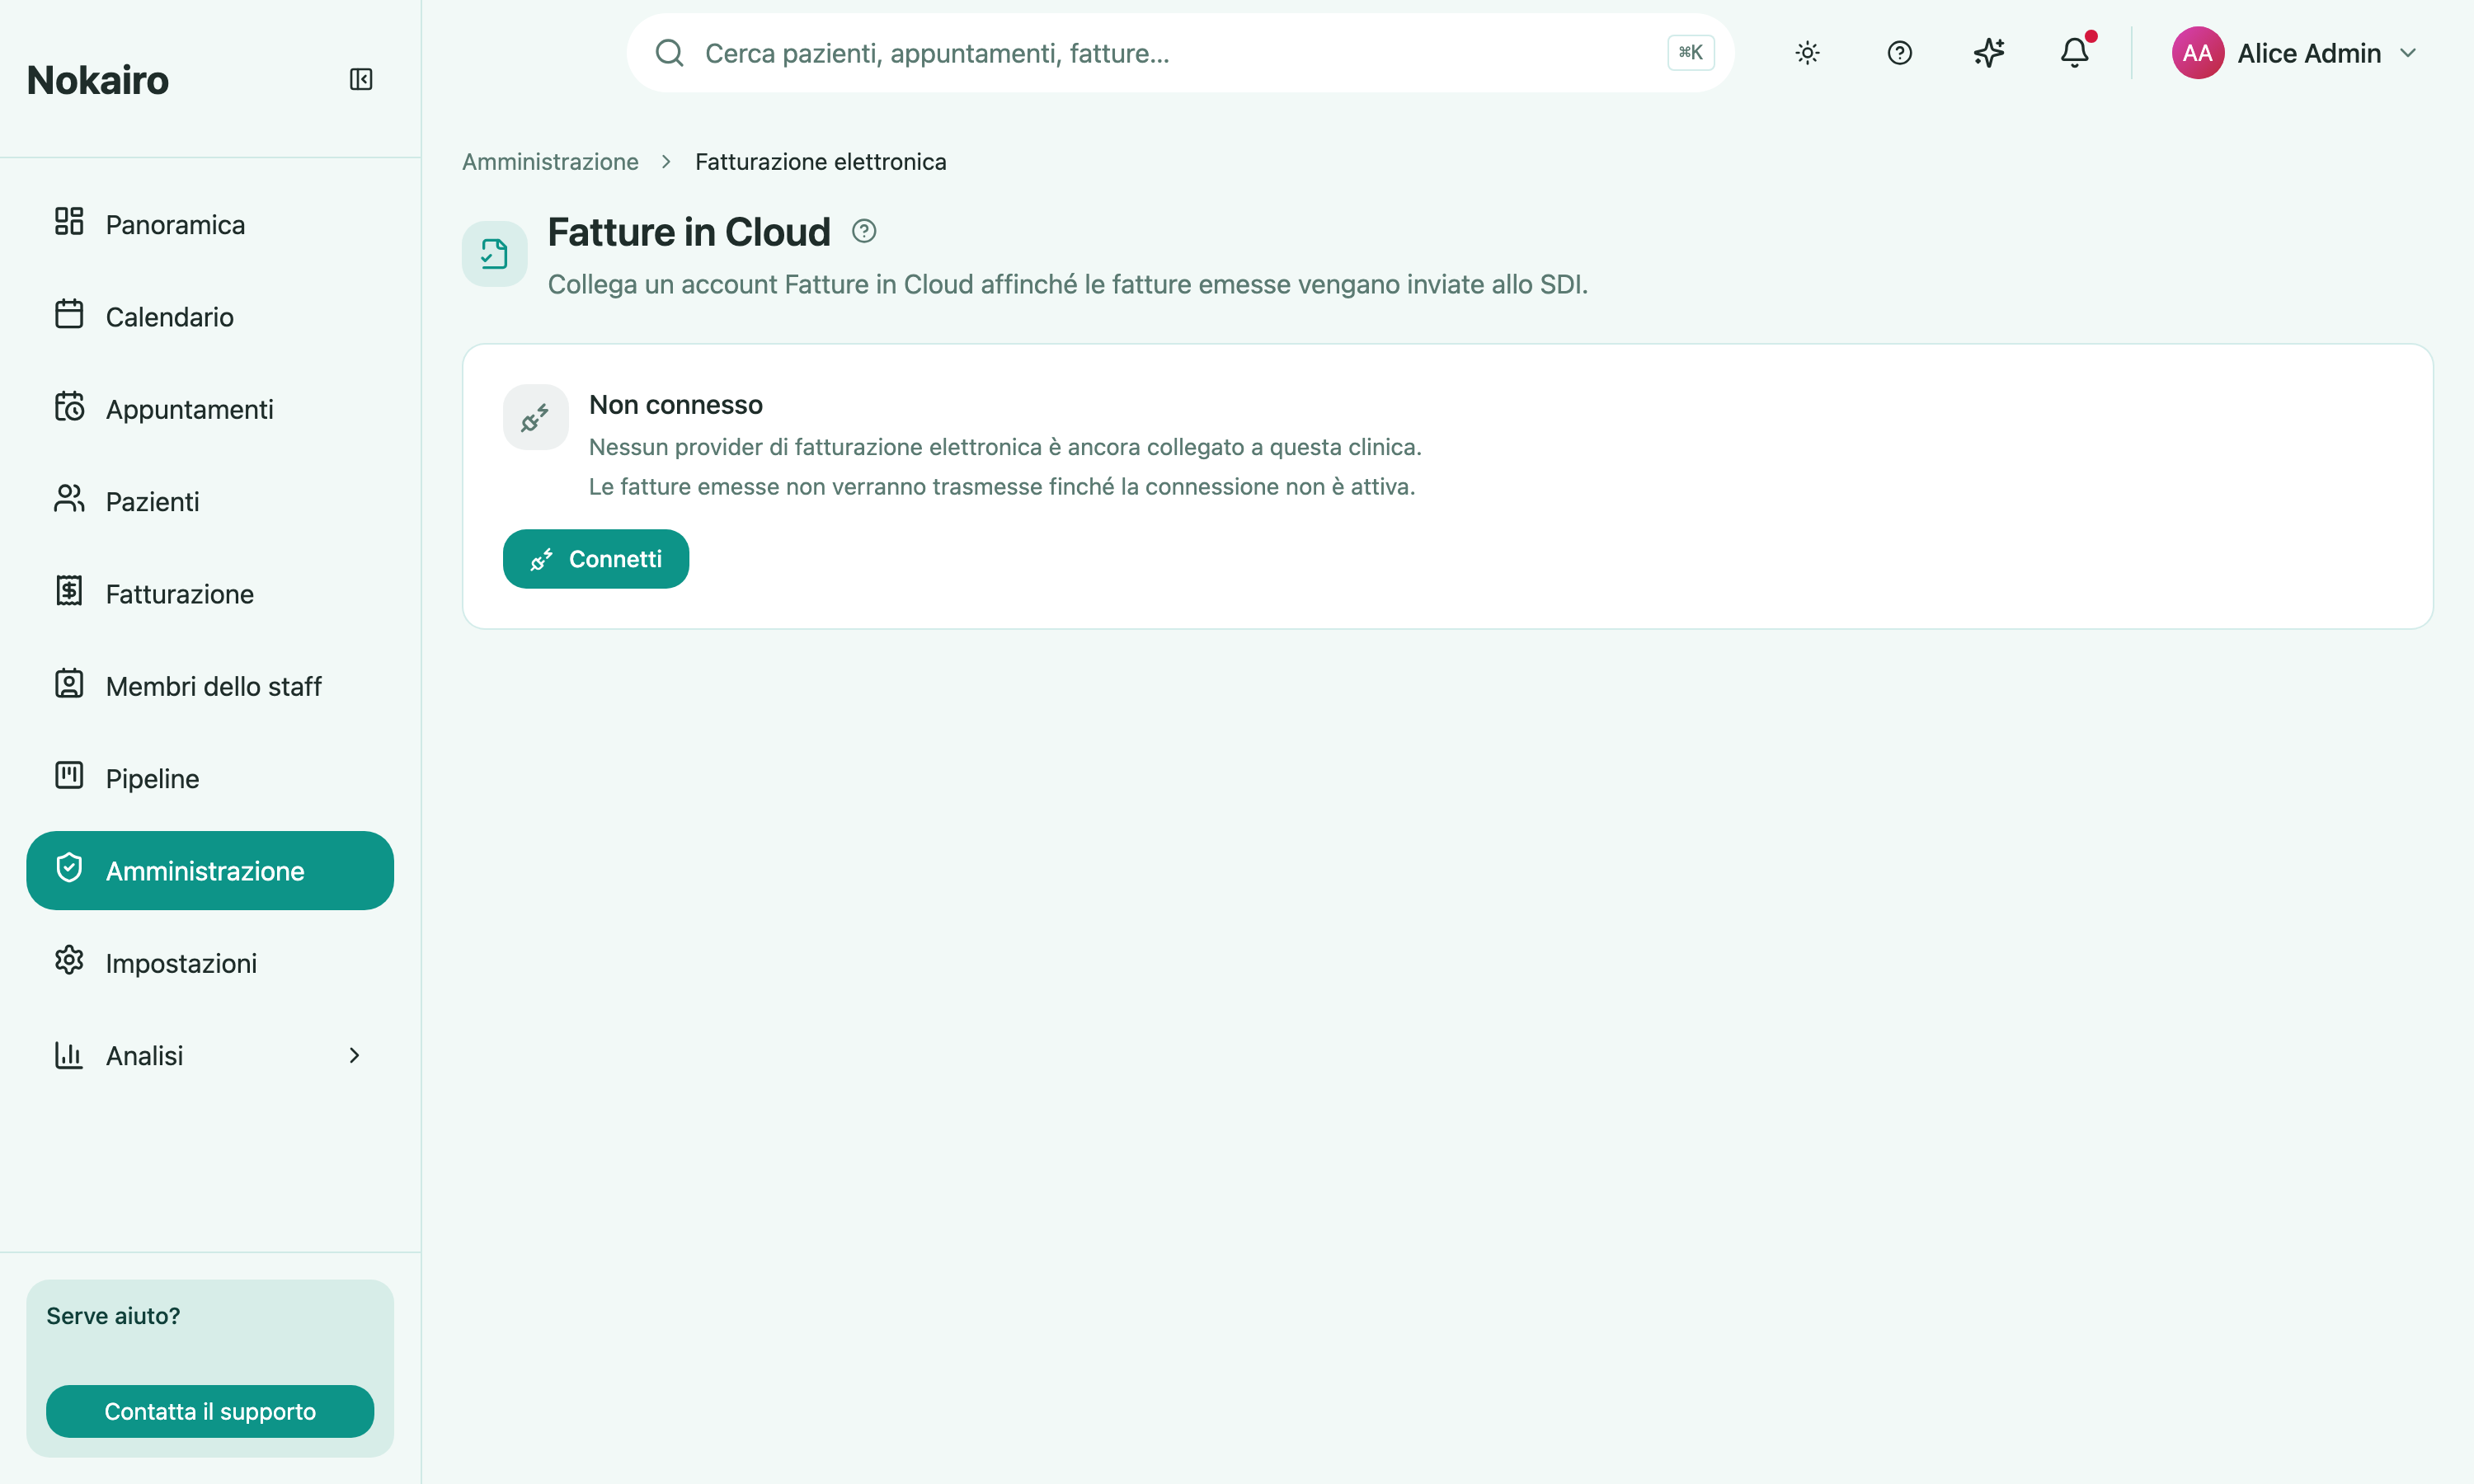Follow the Amministrazione breadcrumb link

tap(550, 162)
